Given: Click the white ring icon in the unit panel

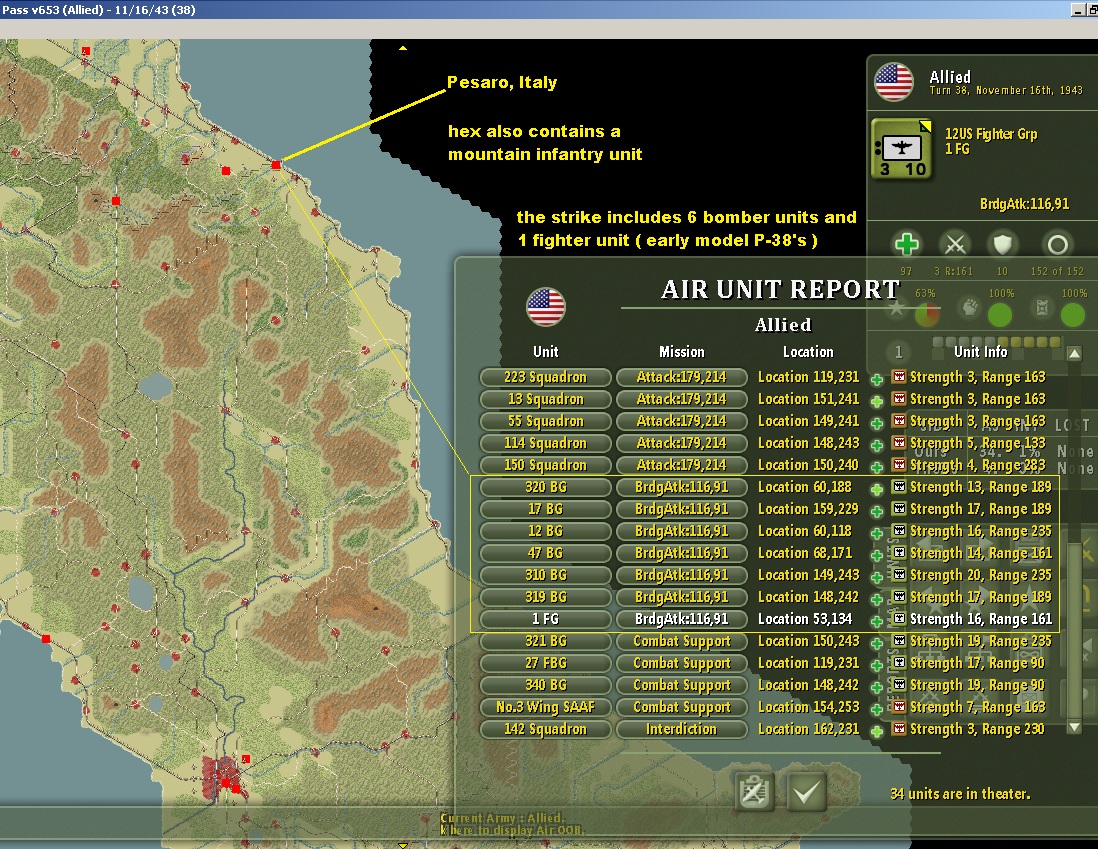Looking at the screenshot, I should [1057, 244].
